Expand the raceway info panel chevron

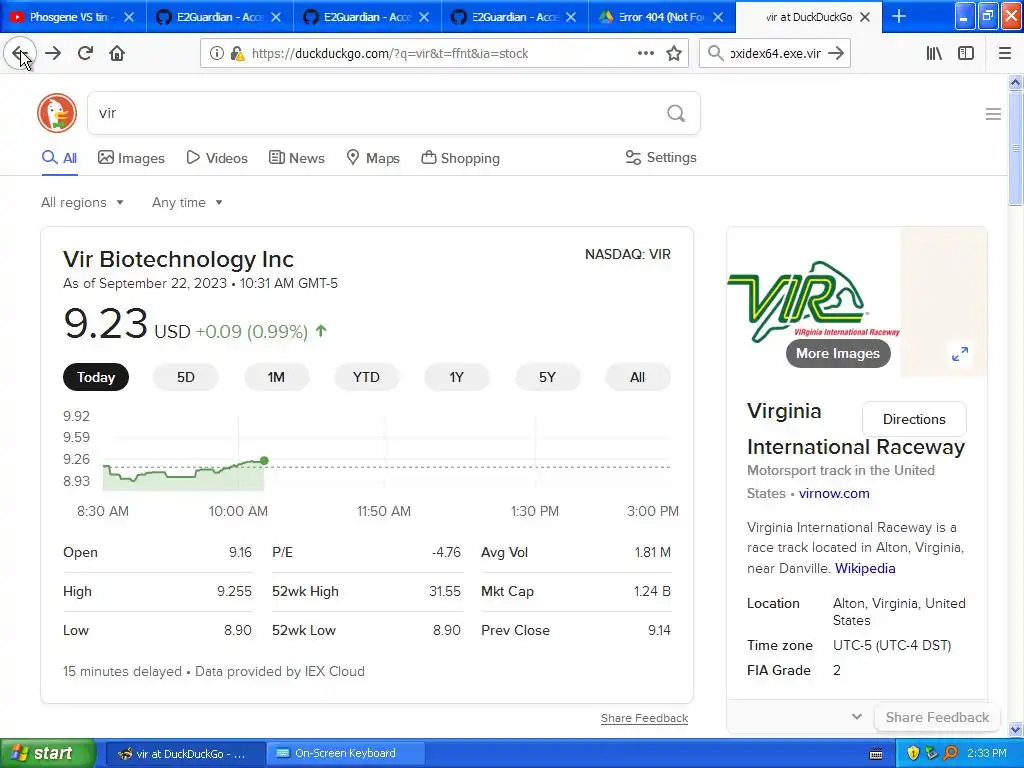click(857, 716)
